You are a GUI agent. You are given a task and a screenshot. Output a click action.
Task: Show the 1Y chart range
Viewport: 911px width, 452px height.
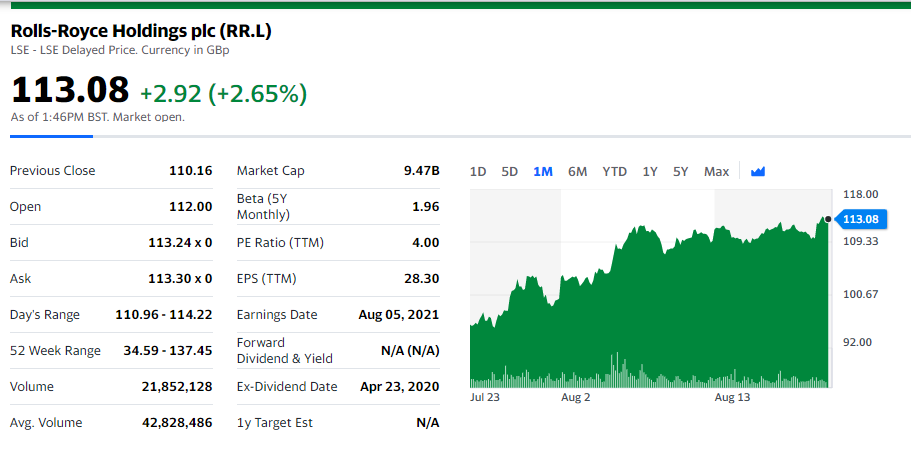pos(650,171)
